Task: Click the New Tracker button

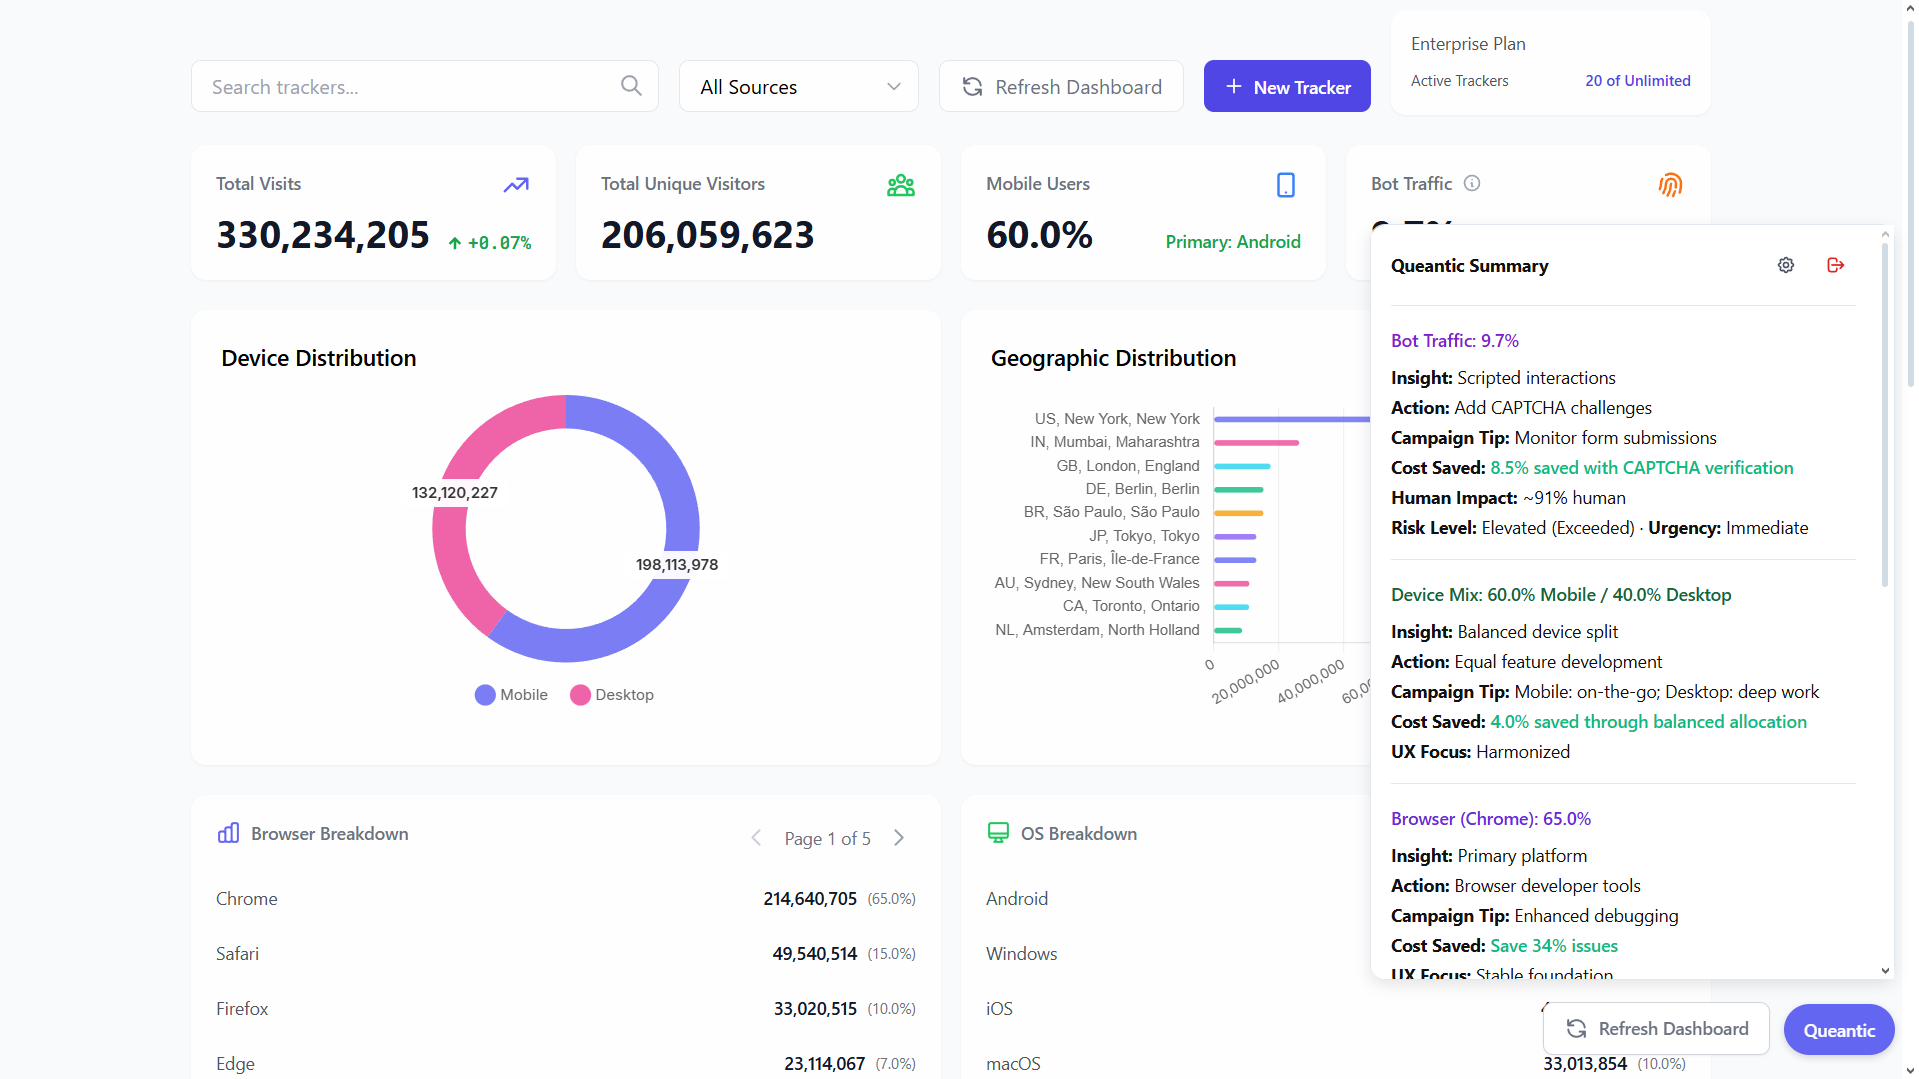Action: tap(1287, 86)
